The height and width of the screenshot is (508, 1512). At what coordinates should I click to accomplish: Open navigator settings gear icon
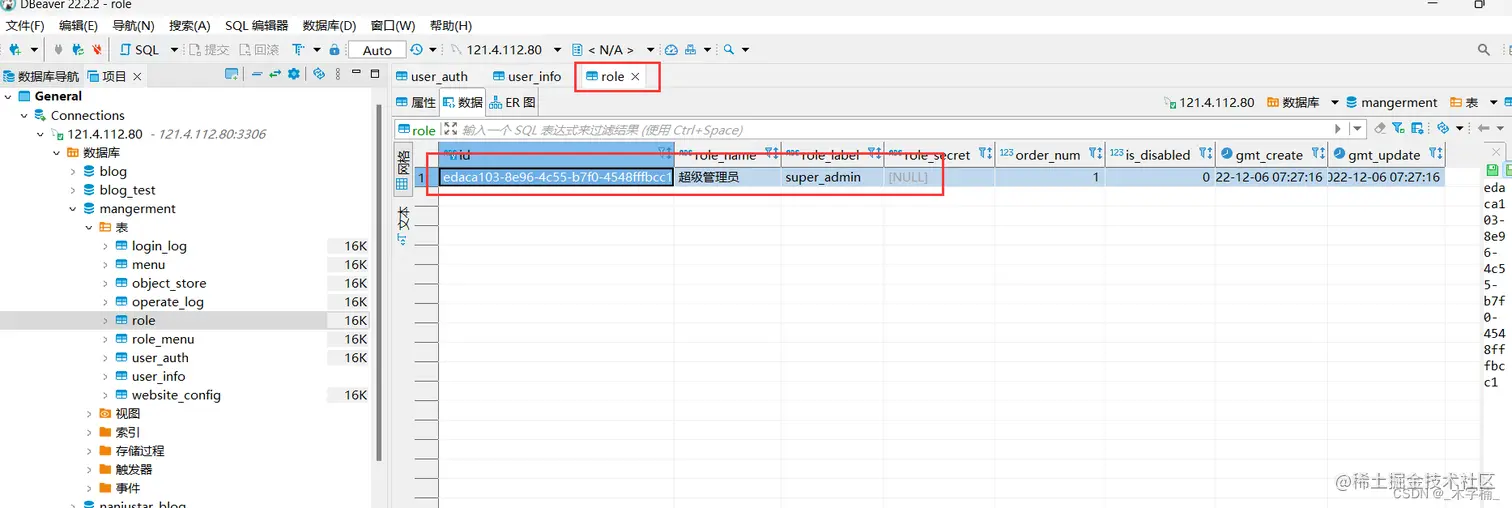click(293, 74)
